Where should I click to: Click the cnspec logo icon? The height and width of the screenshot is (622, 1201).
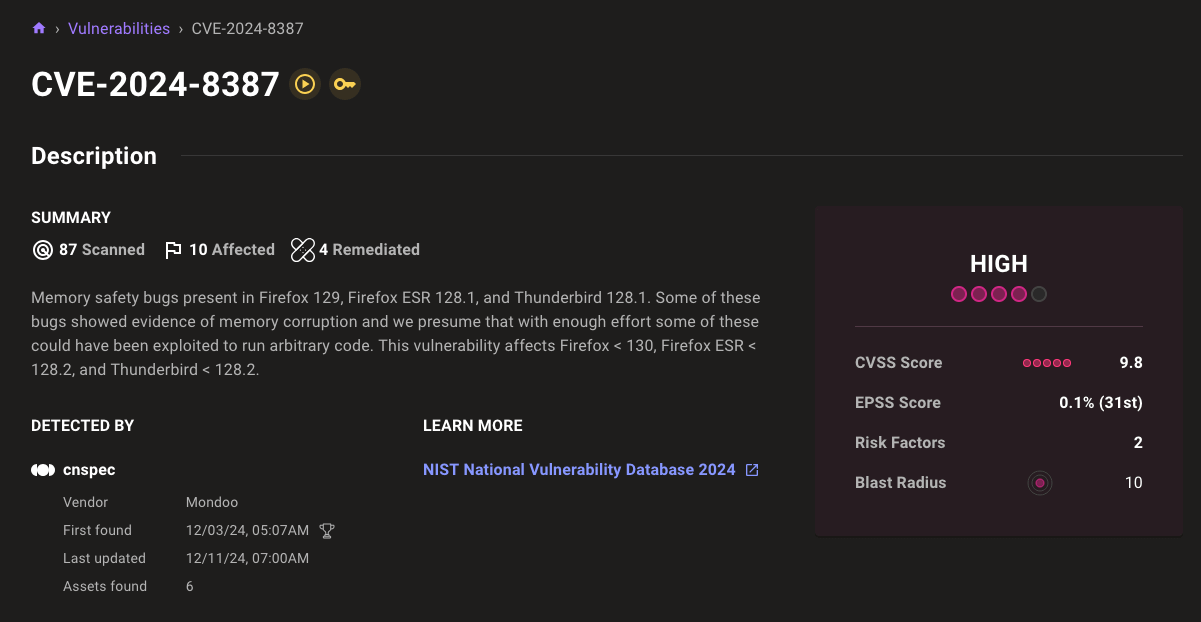43,470
